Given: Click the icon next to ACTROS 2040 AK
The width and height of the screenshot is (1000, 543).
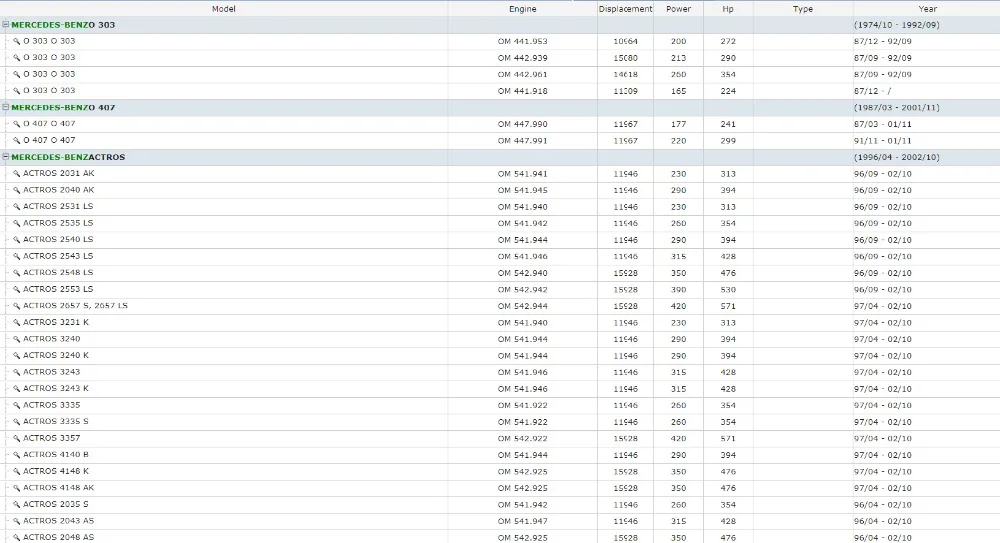Looking at the screenshot, I should point(17,190).
